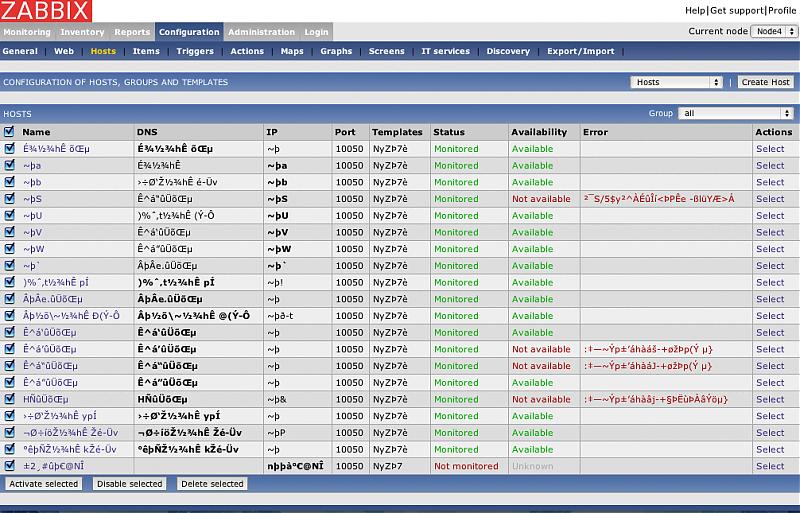Sort hosts by IP column header

click(272, 132)
